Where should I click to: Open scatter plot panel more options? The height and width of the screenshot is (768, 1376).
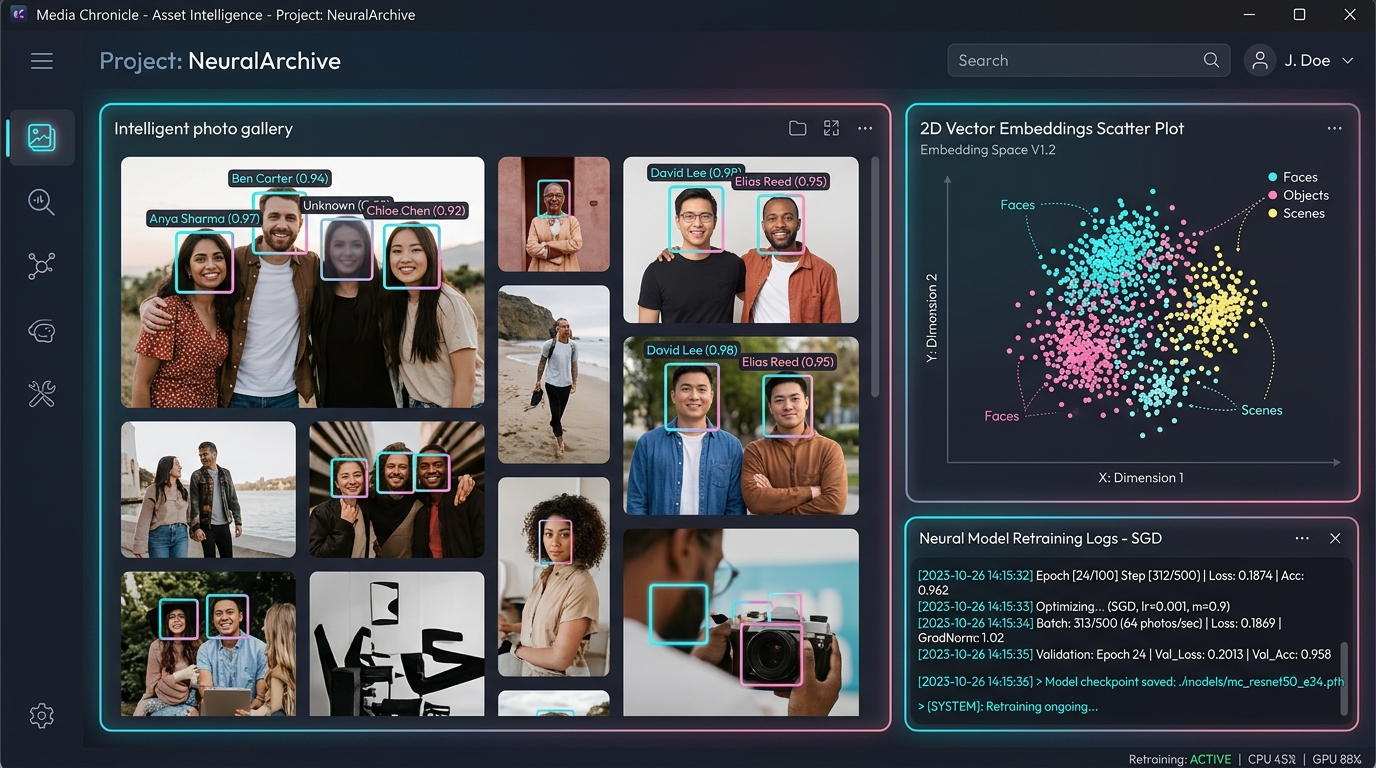tap(1334, 128)
